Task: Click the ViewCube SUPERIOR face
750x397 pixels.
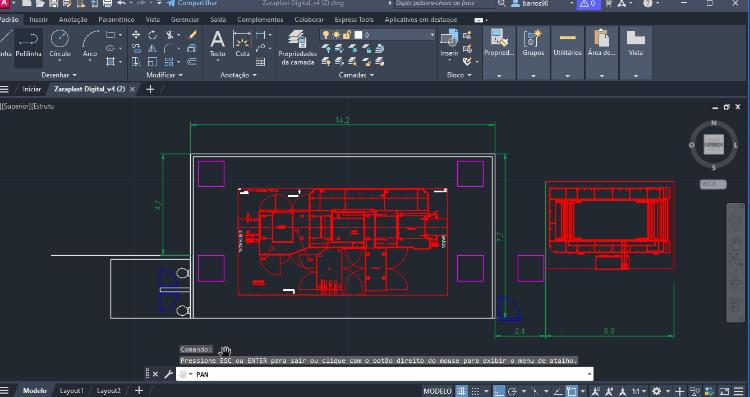Action: (714, 144)
